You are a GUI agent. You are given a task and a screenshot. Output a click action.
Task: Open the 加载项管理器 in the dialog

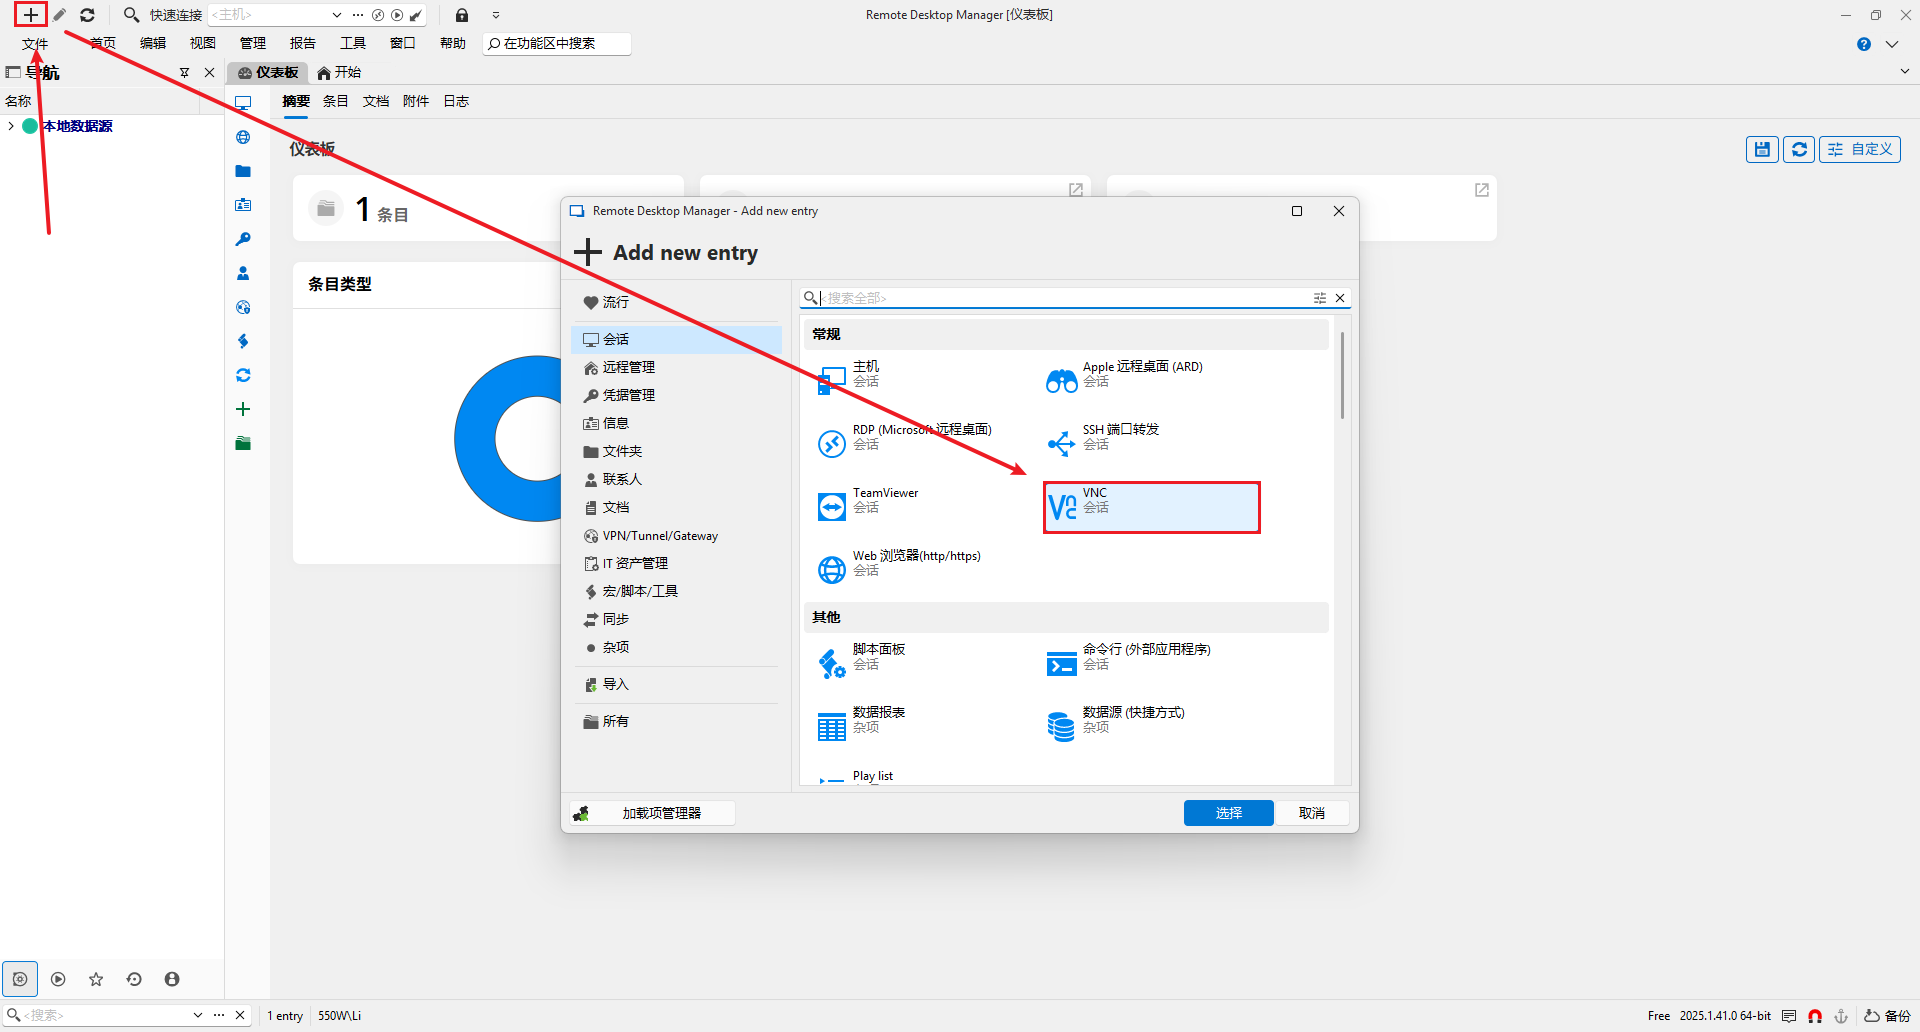click(652, 812)
